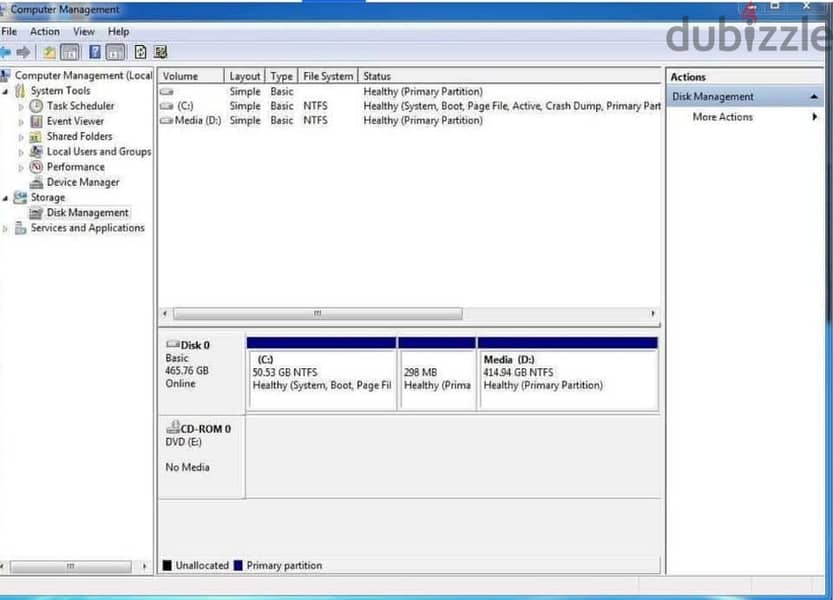The height and width of the screenshot is (600, 833).
Task: Click the drive icon of the unnamed volume row
Action: click(167, 92)
